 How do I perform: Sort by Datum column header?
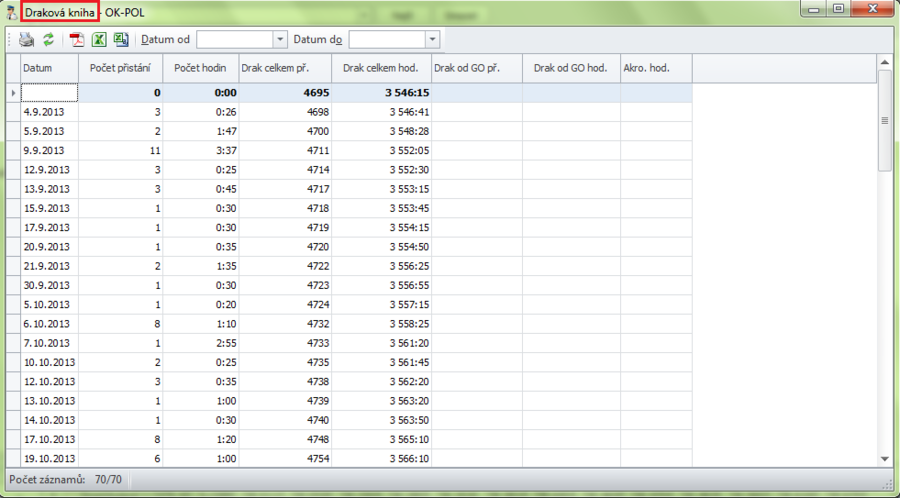49,68
